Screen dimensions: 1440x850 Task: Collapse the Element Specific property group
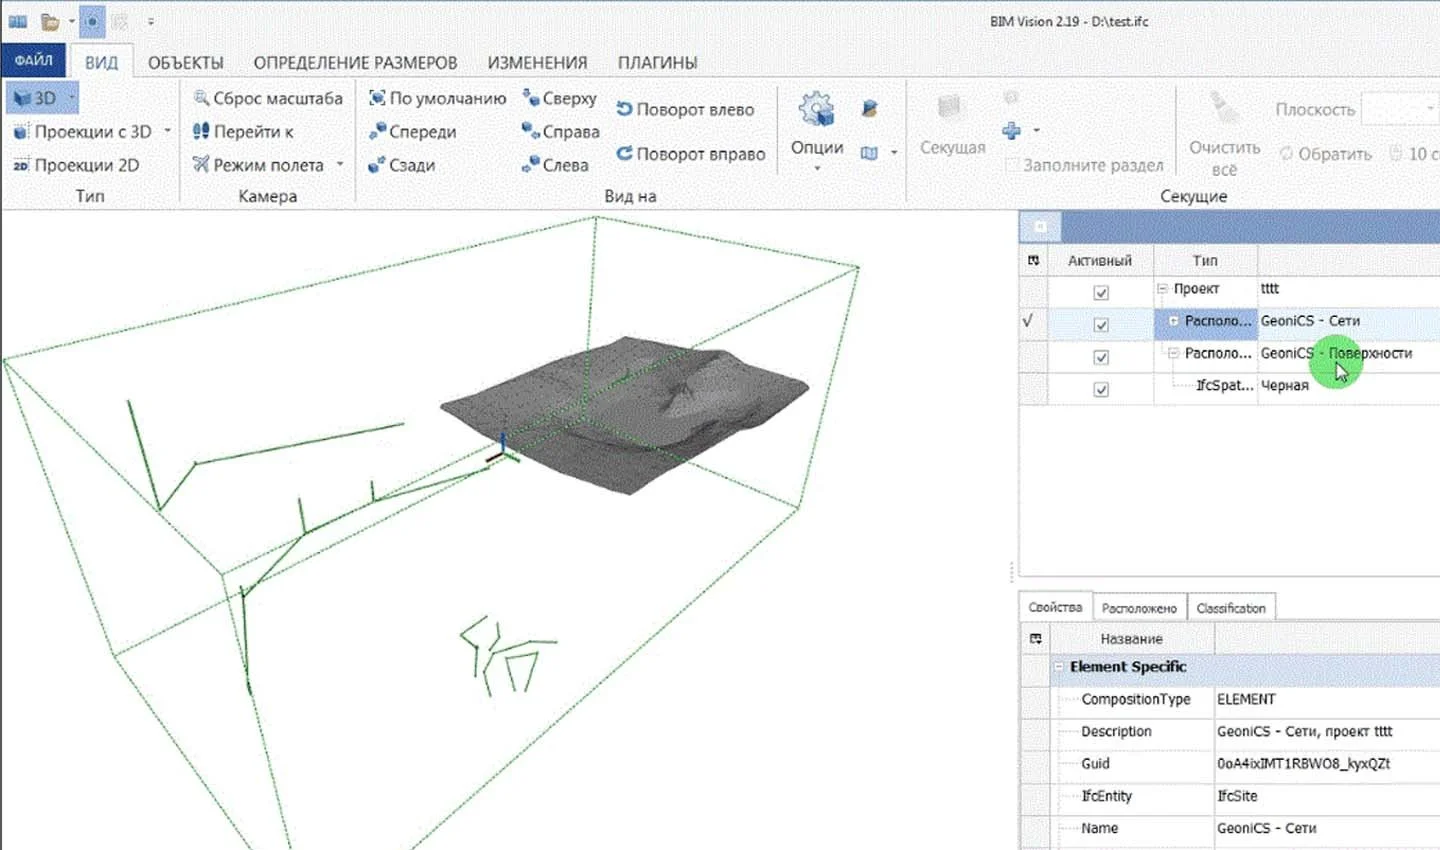point(1058,667)
